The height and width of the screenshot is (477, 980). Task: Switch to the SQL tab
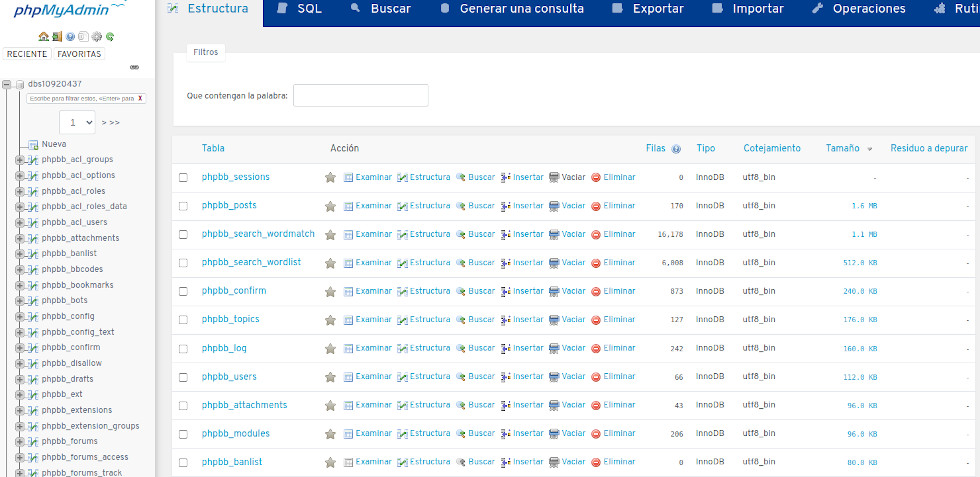coord(301,9)
